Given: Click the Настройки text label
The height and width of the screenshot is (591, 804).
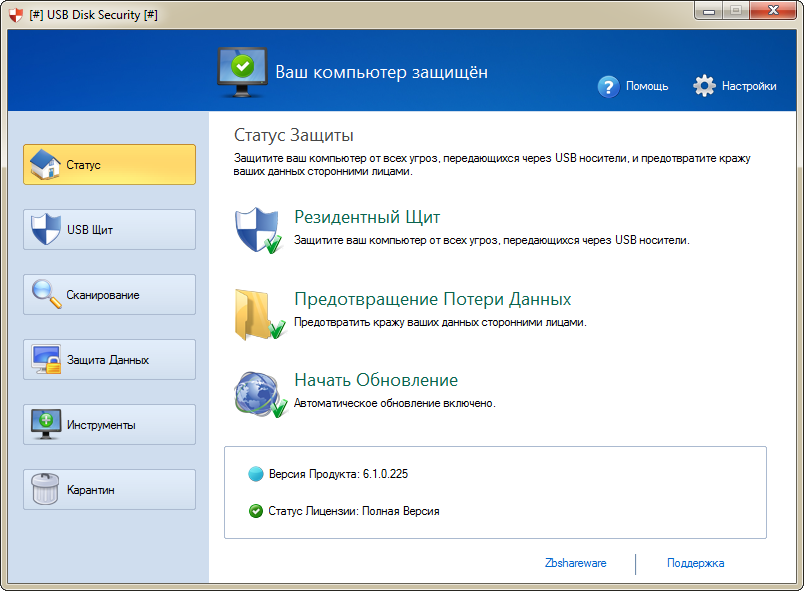Looking at the screenshot, I should [x=749, y=86].
